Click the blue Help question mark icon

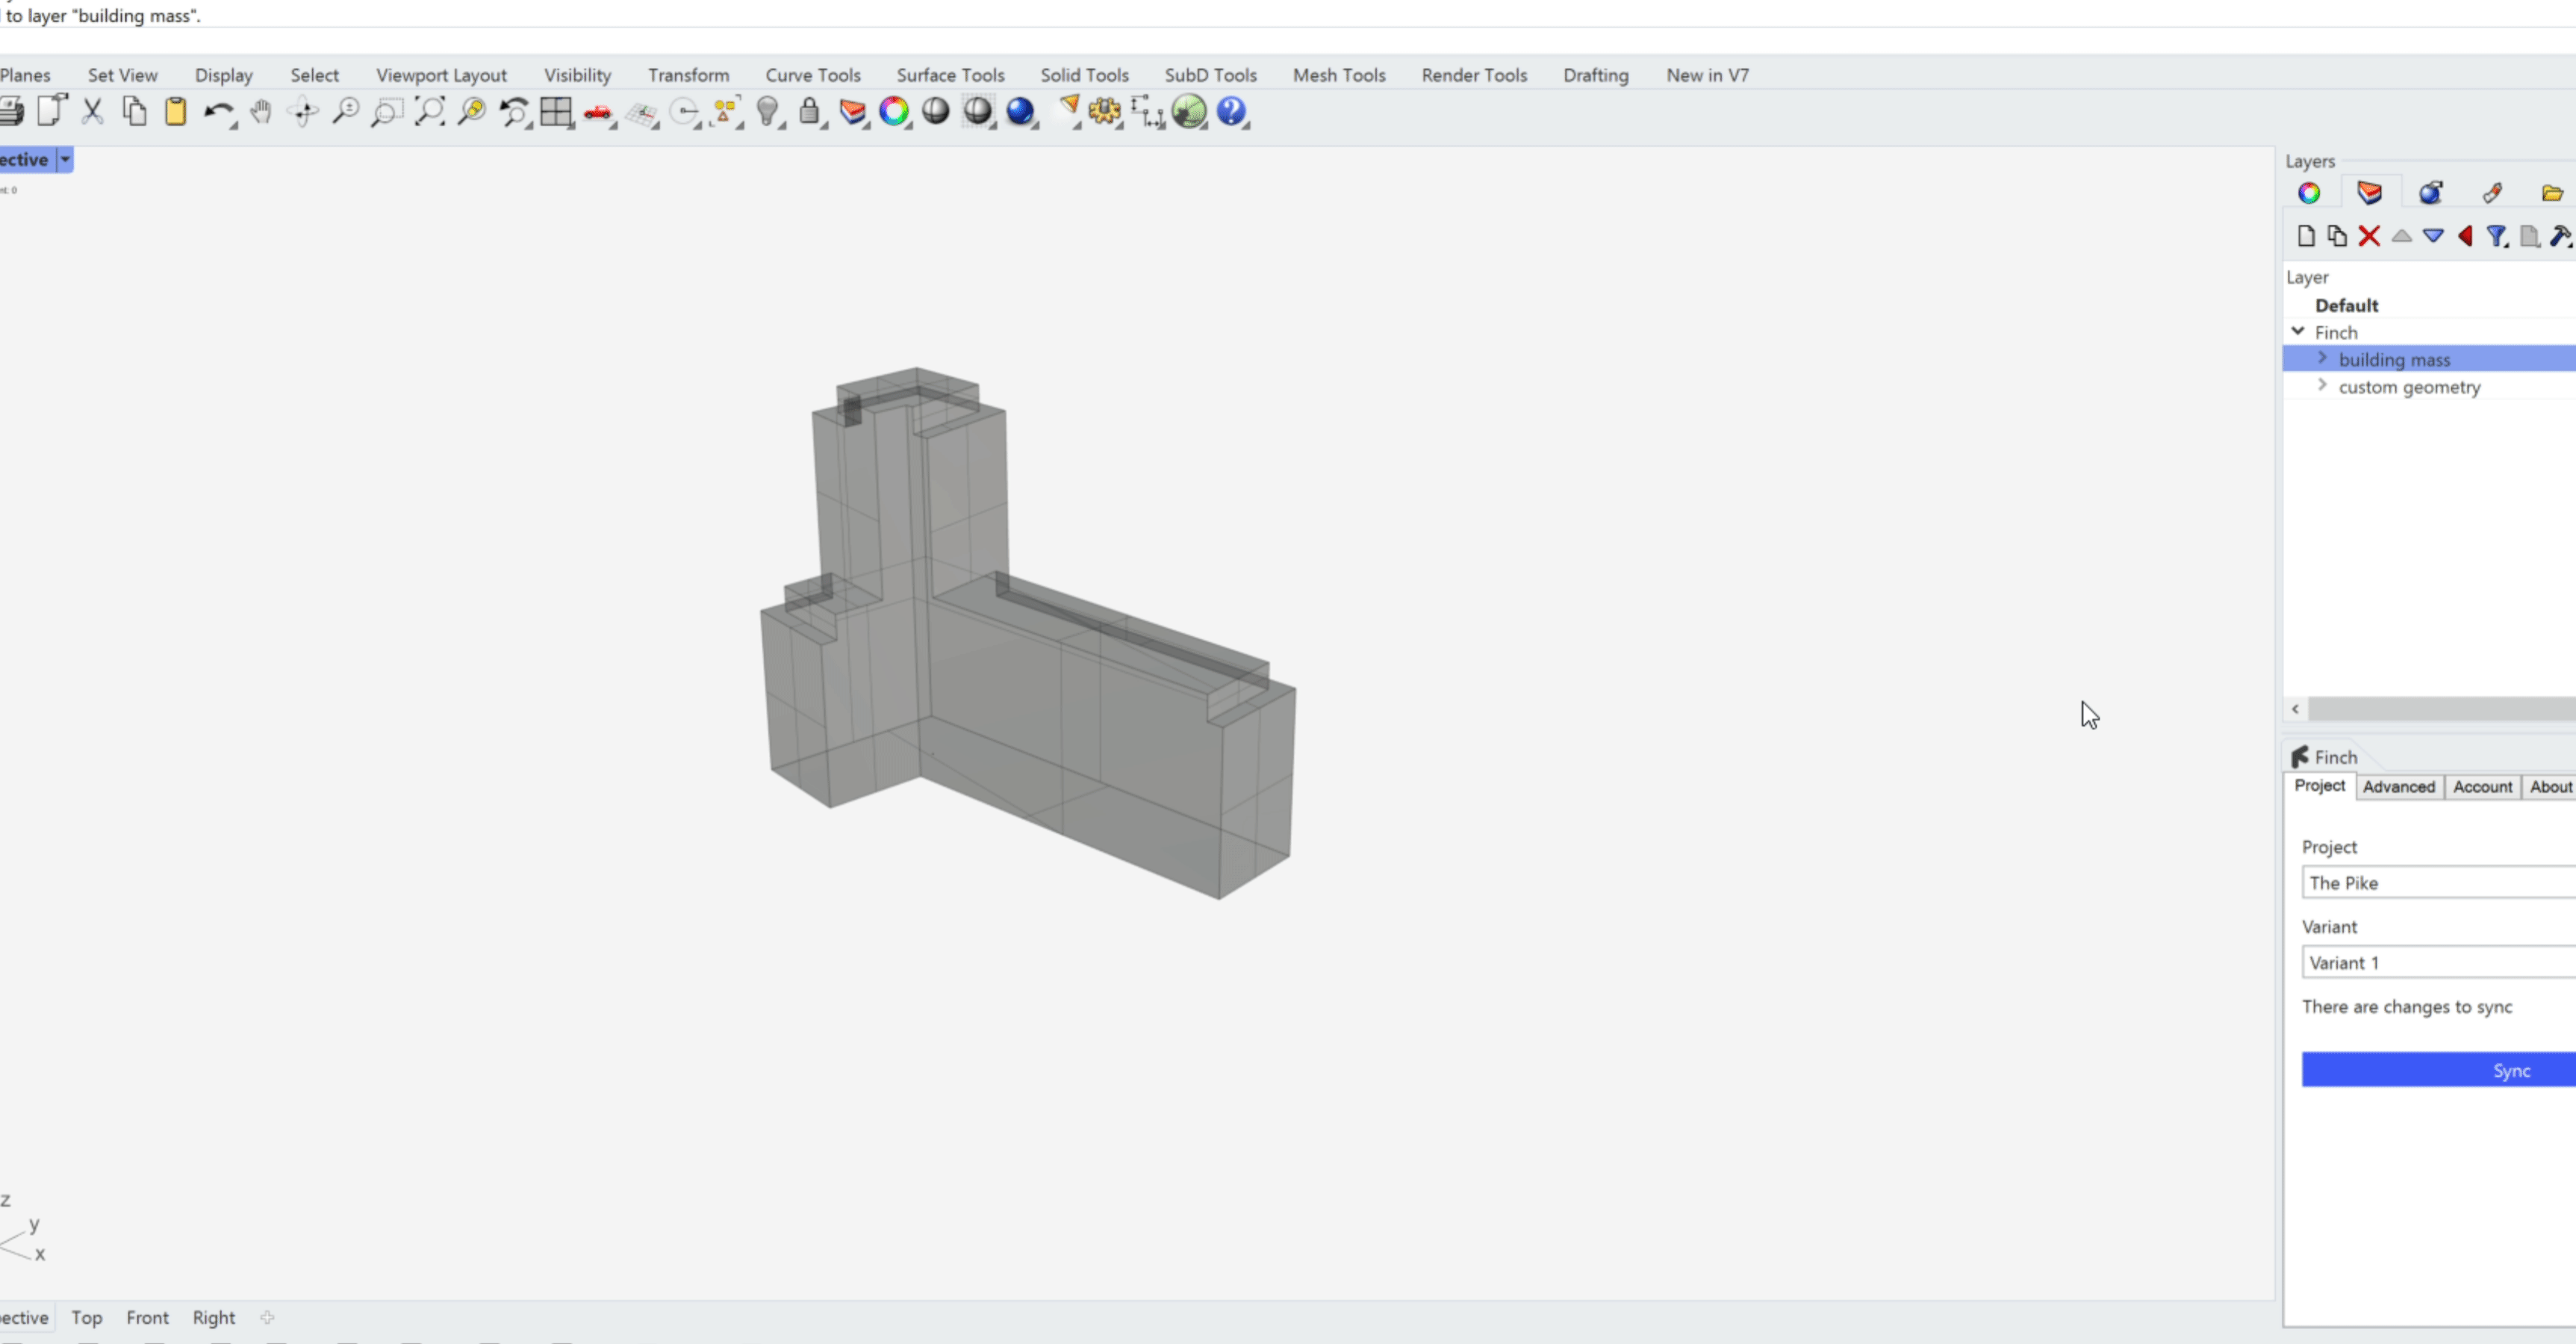1231,112
